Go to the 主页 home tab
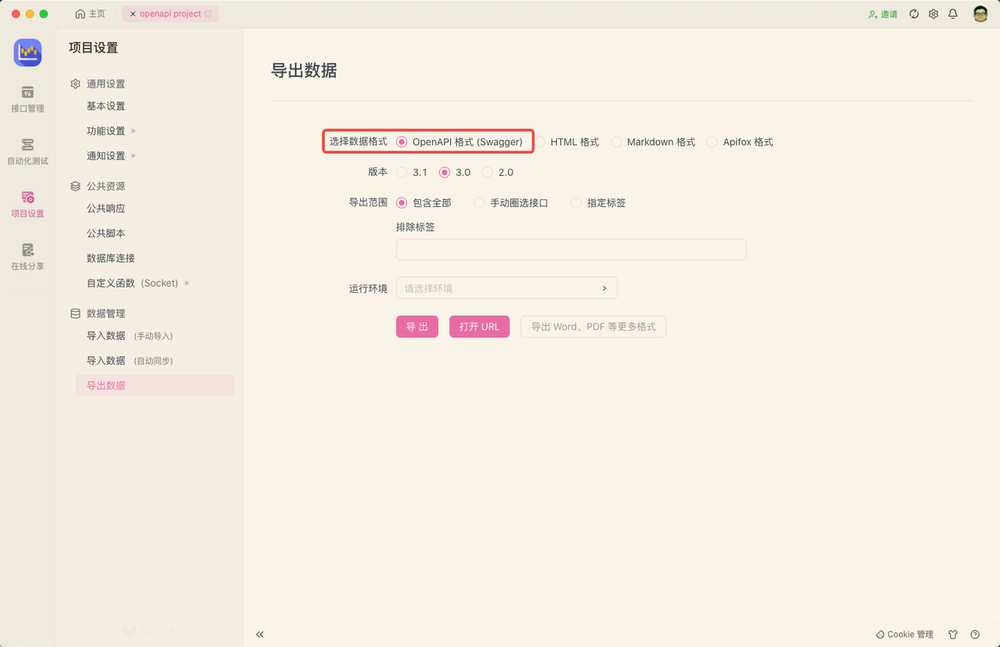The width and height of the screenshot is (1000, 647). [x=90, y=13]
